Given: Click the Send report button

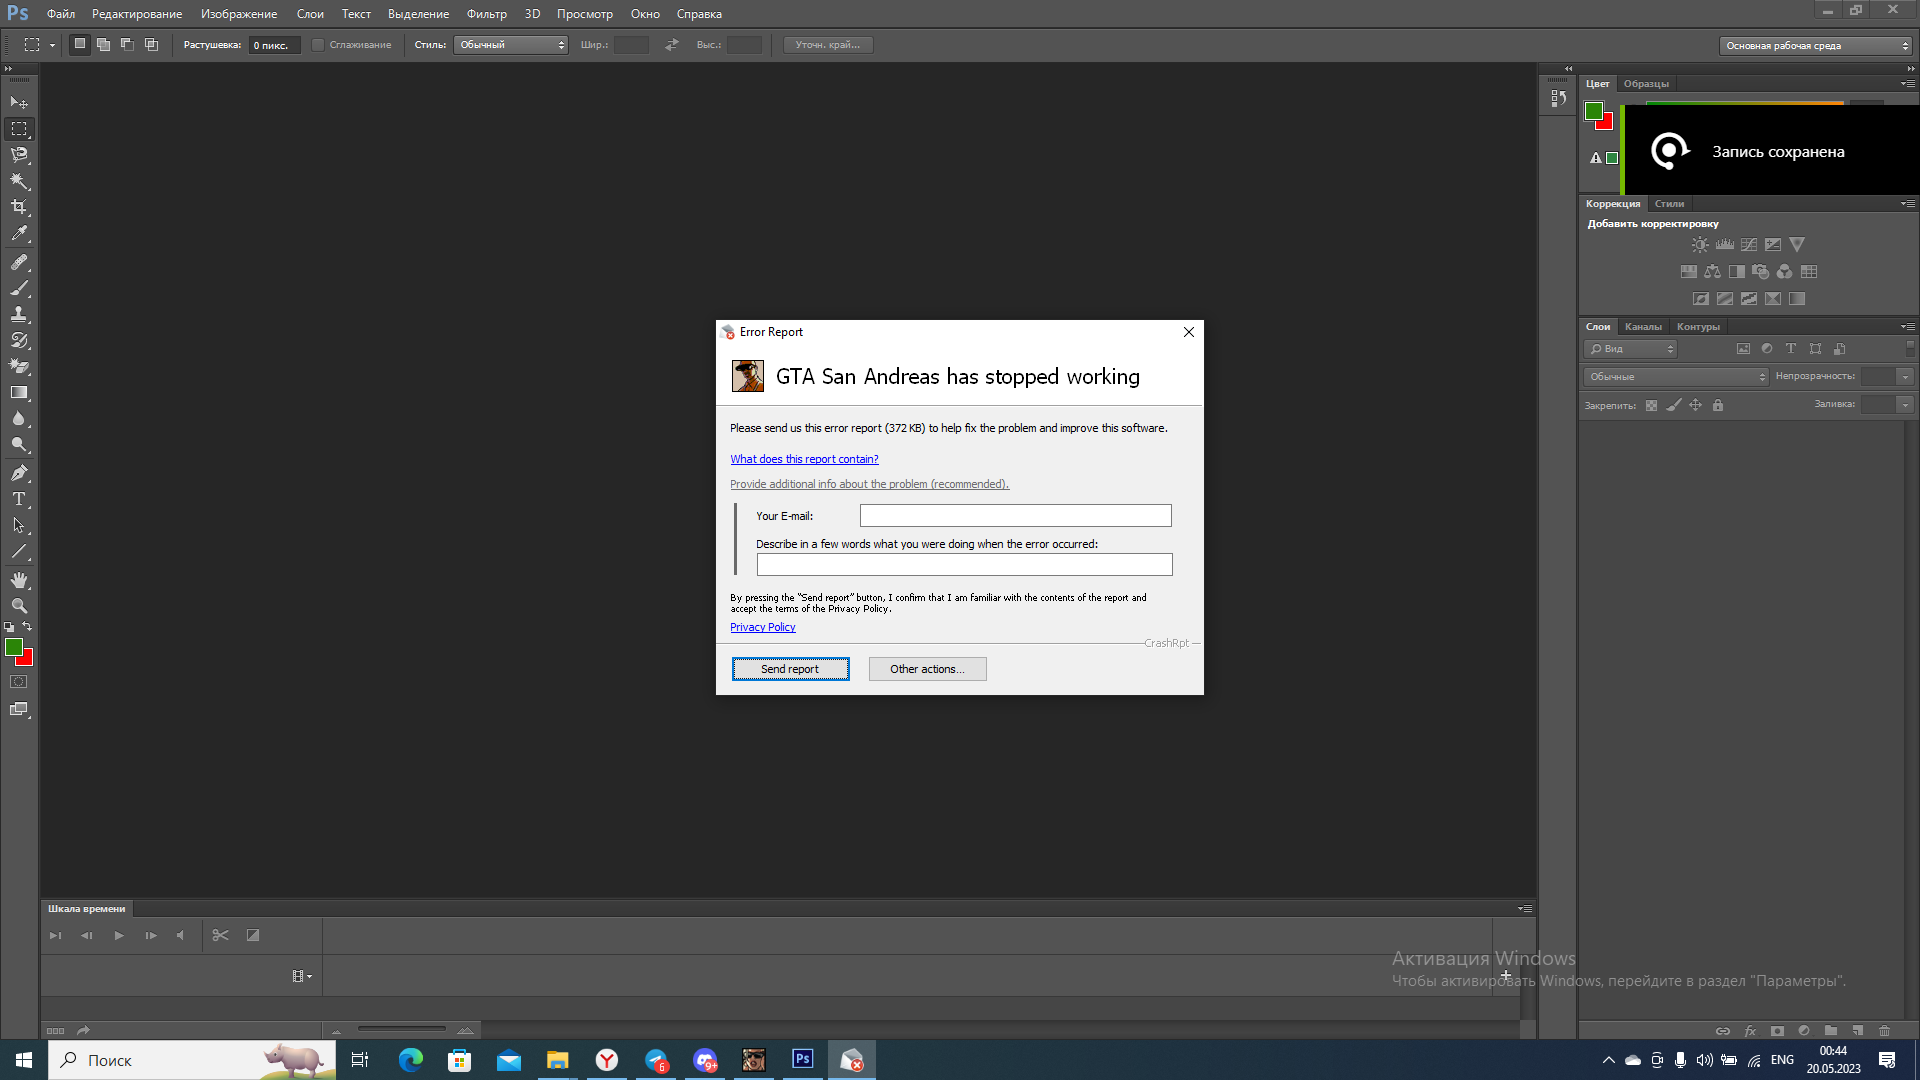Looking at the screenshot, I should (790, 669).
